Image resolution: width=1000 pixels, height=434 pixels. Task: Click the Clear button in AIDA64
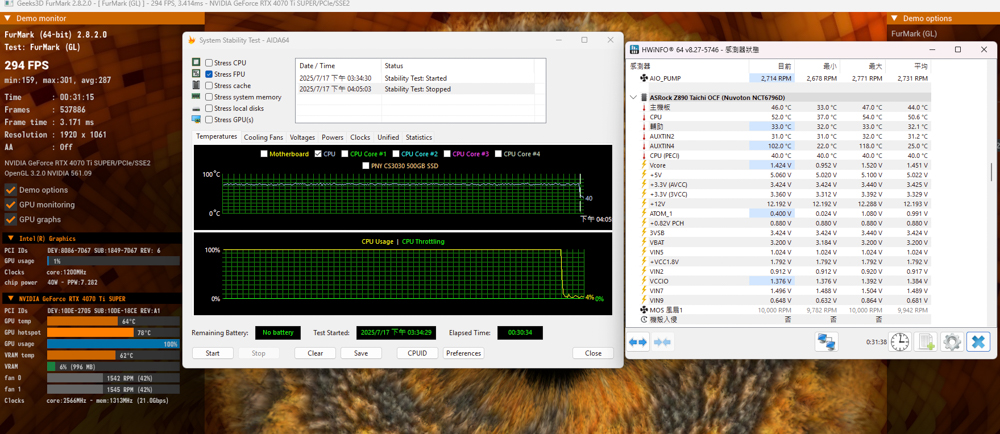[x=315, y=353]
